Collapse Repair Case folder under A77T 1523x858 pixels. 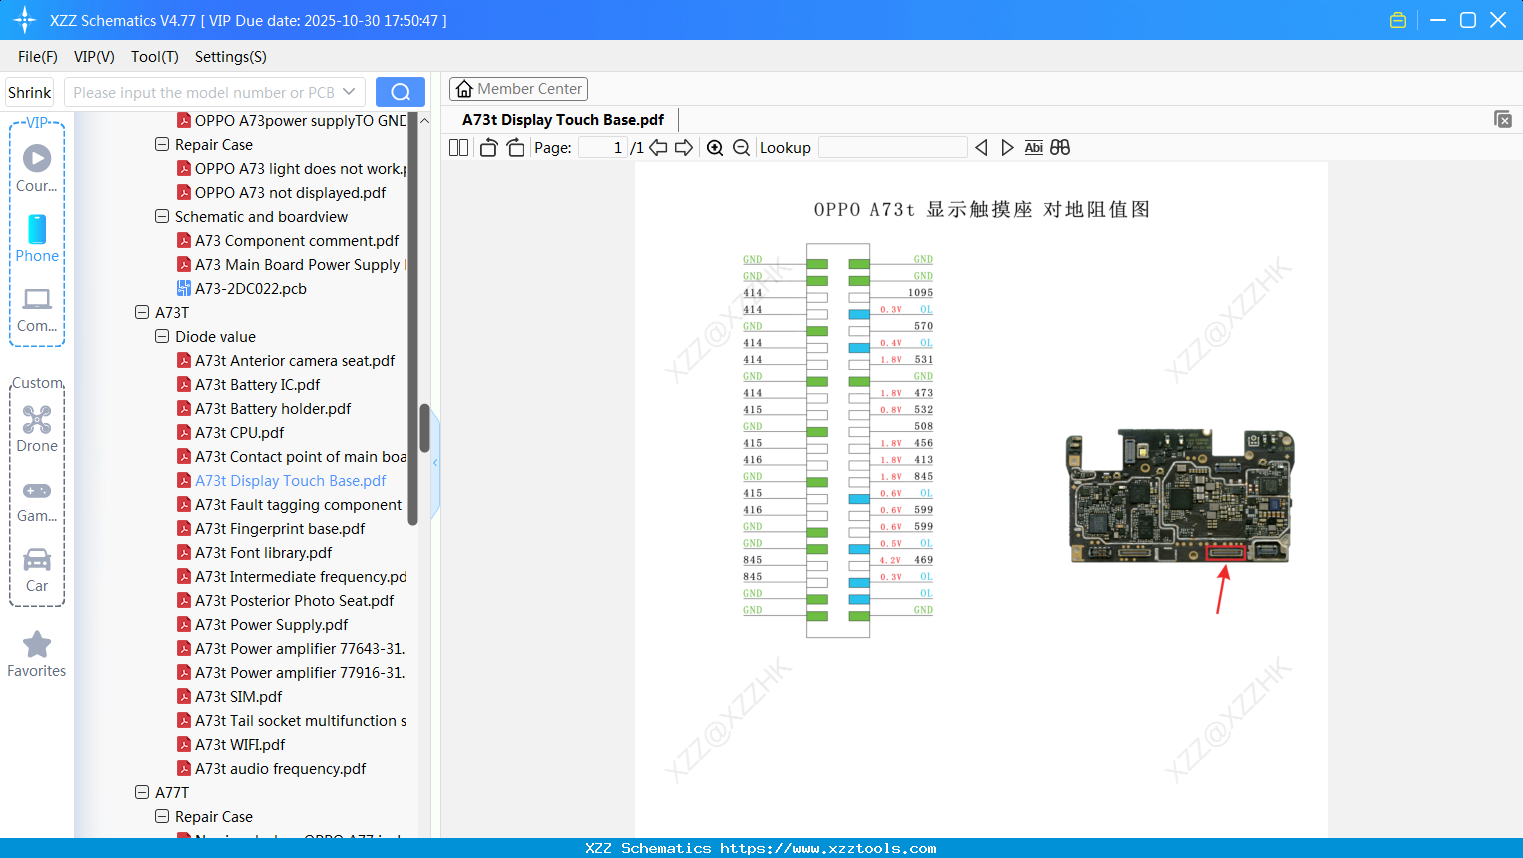tap(161, 816)
